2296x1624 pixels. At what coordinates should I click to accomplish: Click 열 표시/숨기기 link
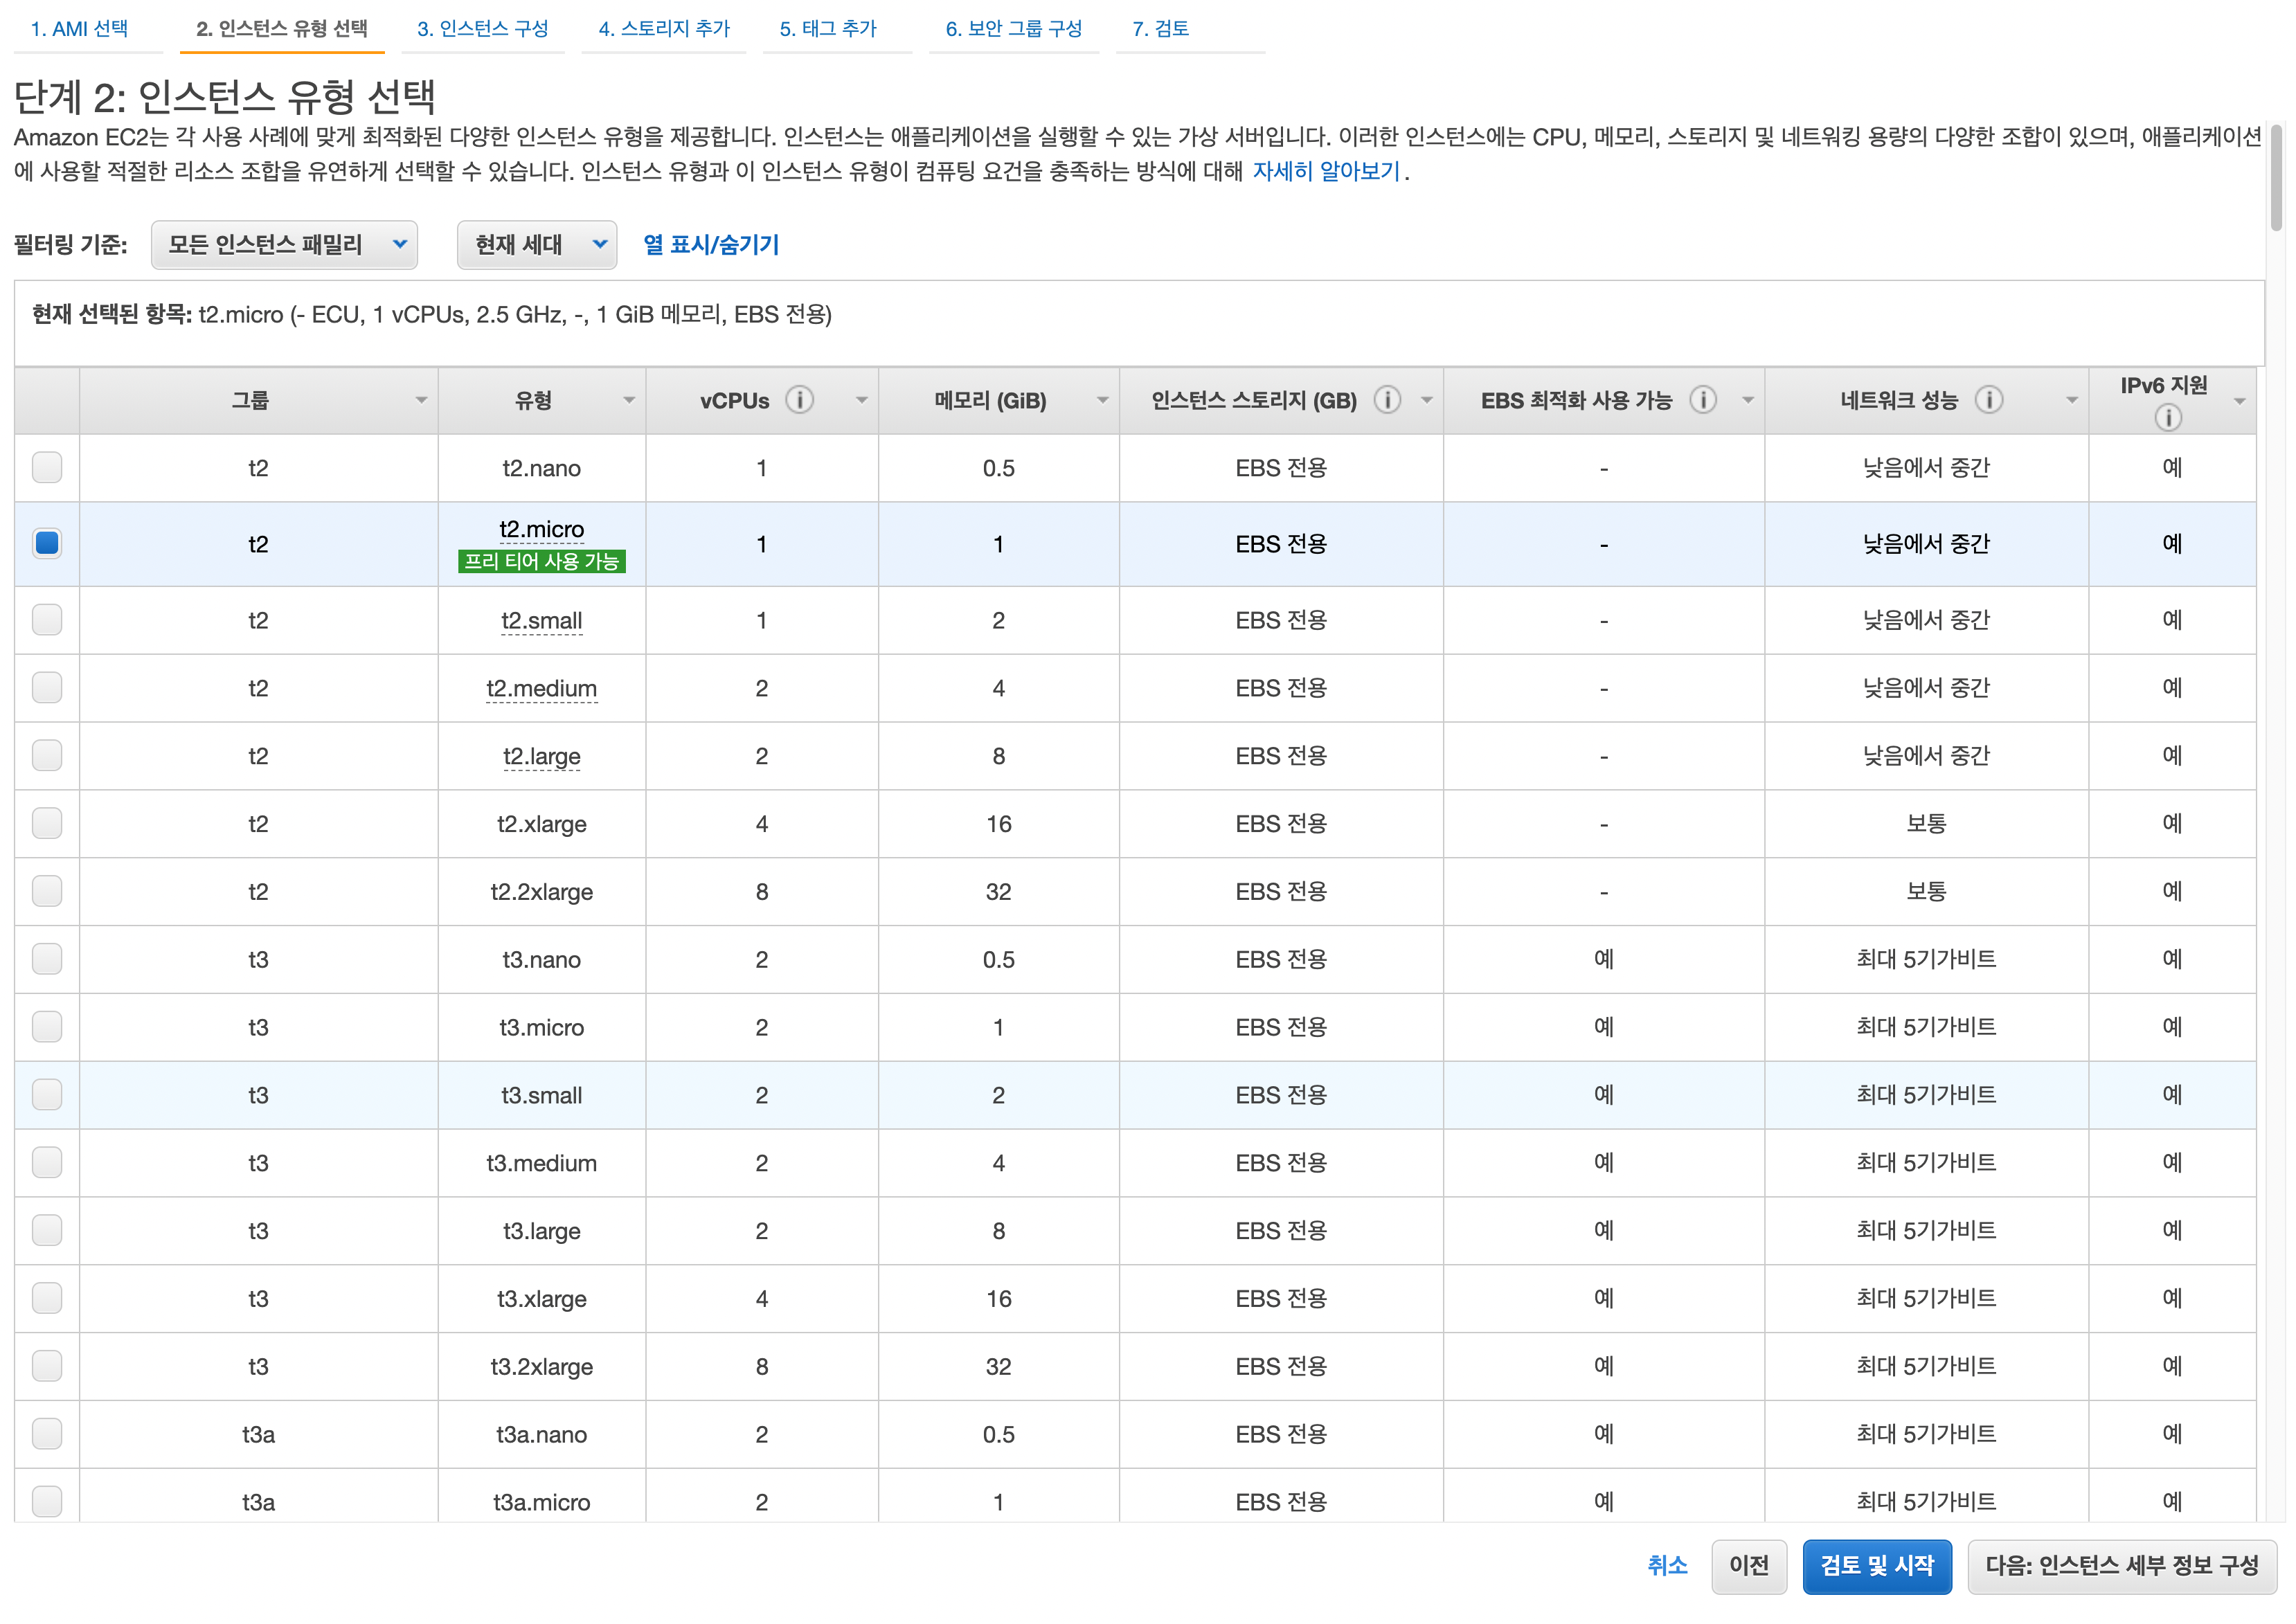pyautogui.click(x=711, y=245)
